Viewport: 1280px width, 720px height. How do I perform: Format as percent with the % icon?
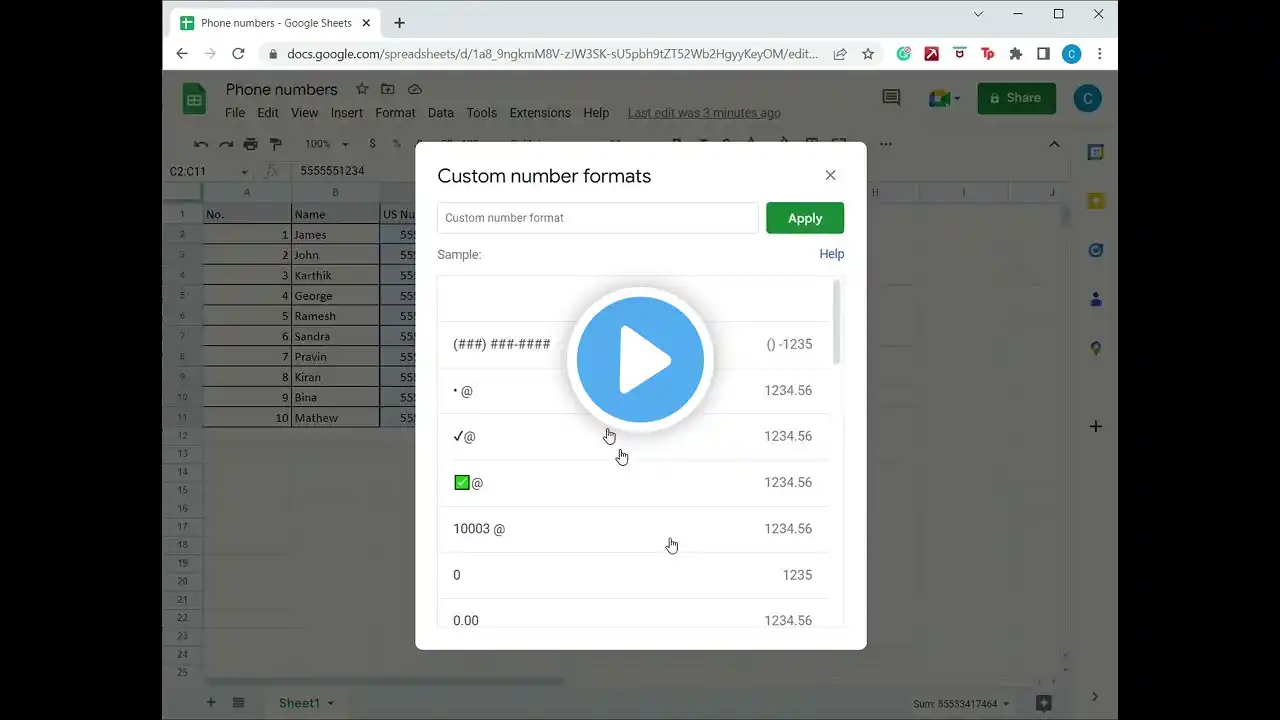397,144
